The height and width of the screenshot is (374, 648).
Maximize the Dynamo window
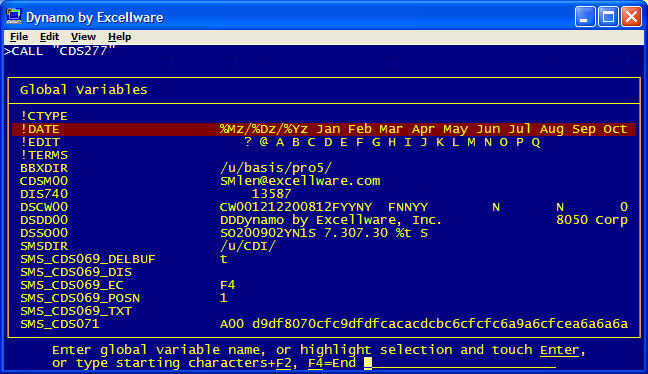608,17
